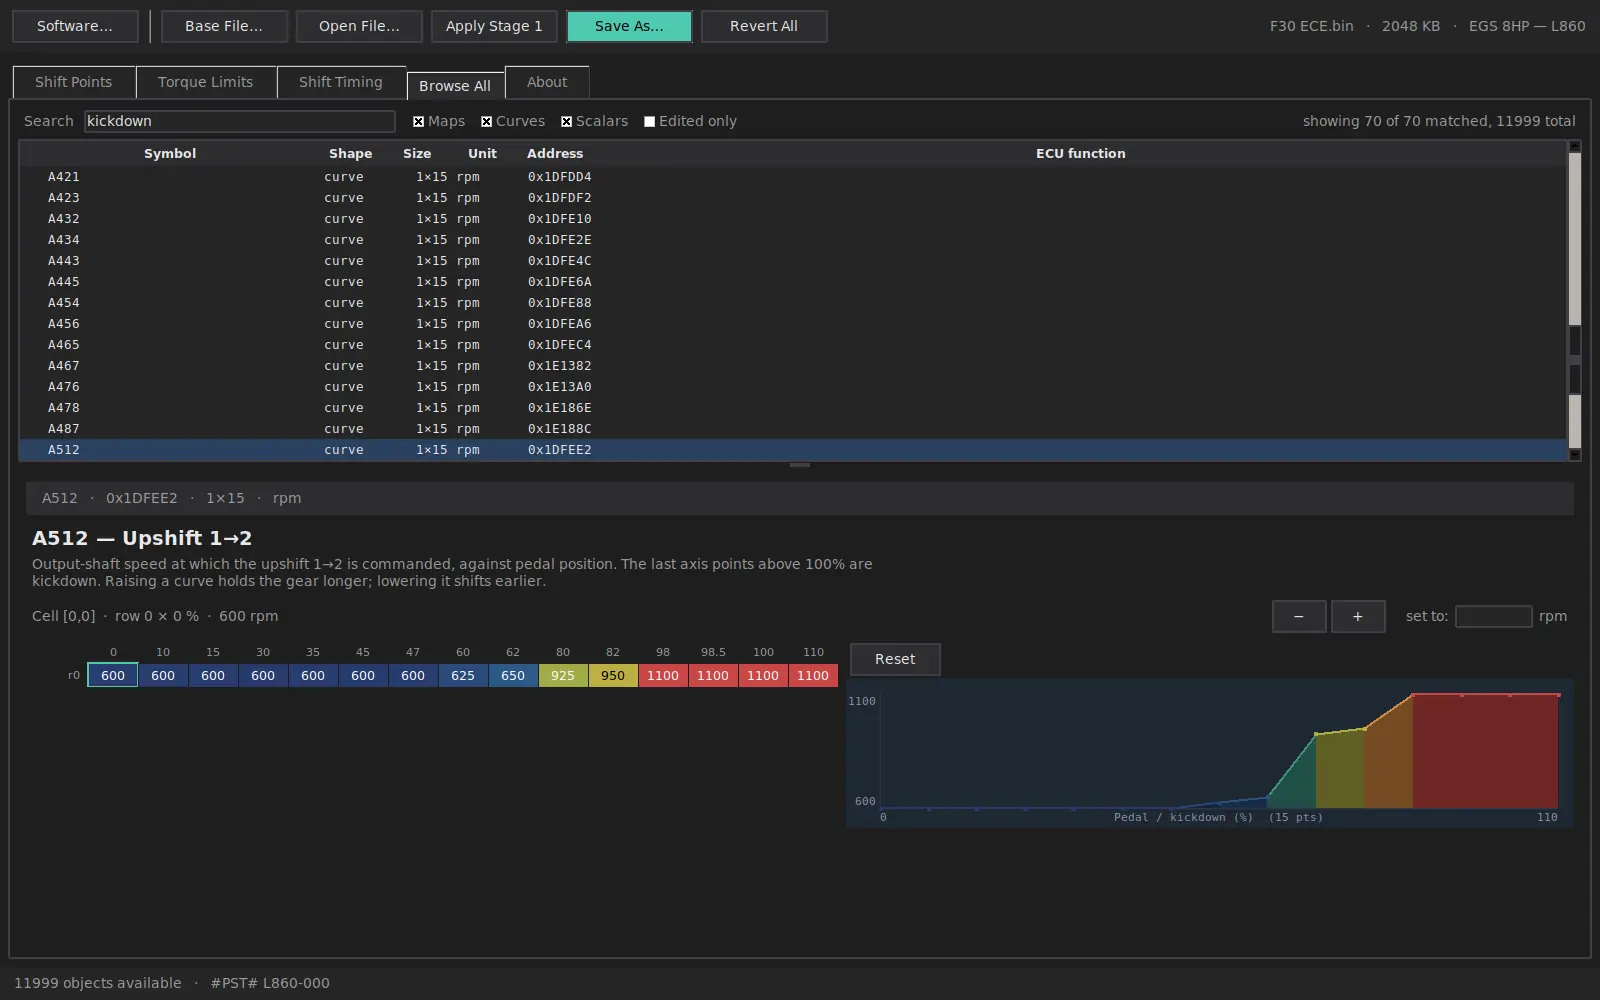The height and width of the screenshot is (1000, 1600).
Task: Reset the A512 curve values
Action: 895,659
